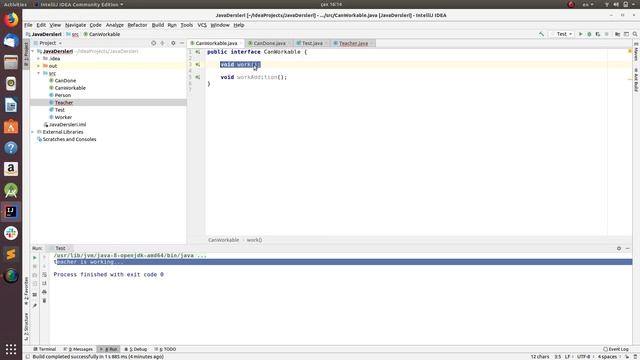Switch to CanDone.java tab
Viewport: 640px width, 360px height.
269,43
